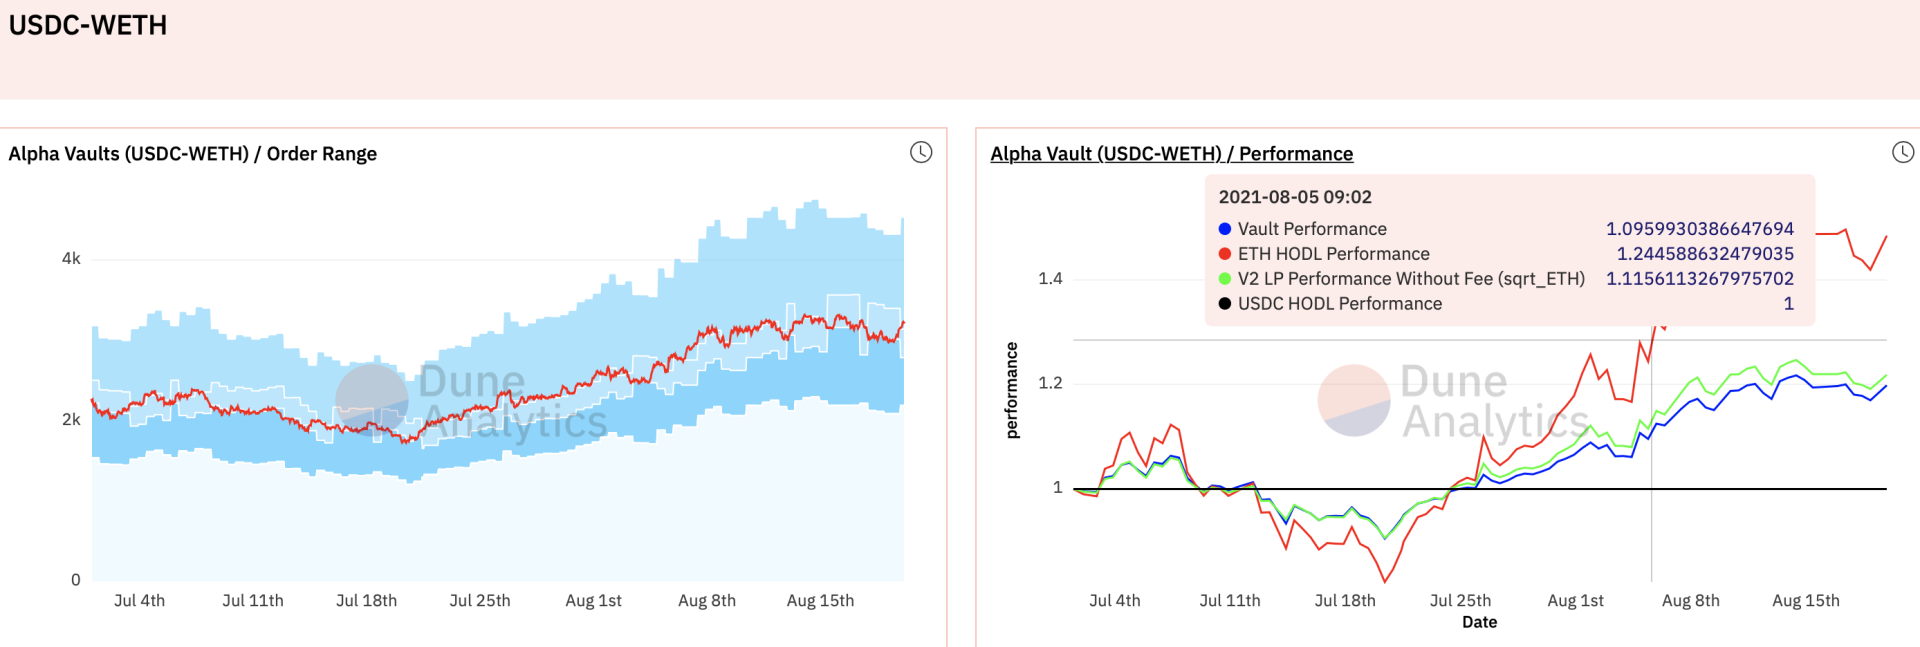
Task: Select Aug 1st label on Order Range axis
Action: [593, 601]
